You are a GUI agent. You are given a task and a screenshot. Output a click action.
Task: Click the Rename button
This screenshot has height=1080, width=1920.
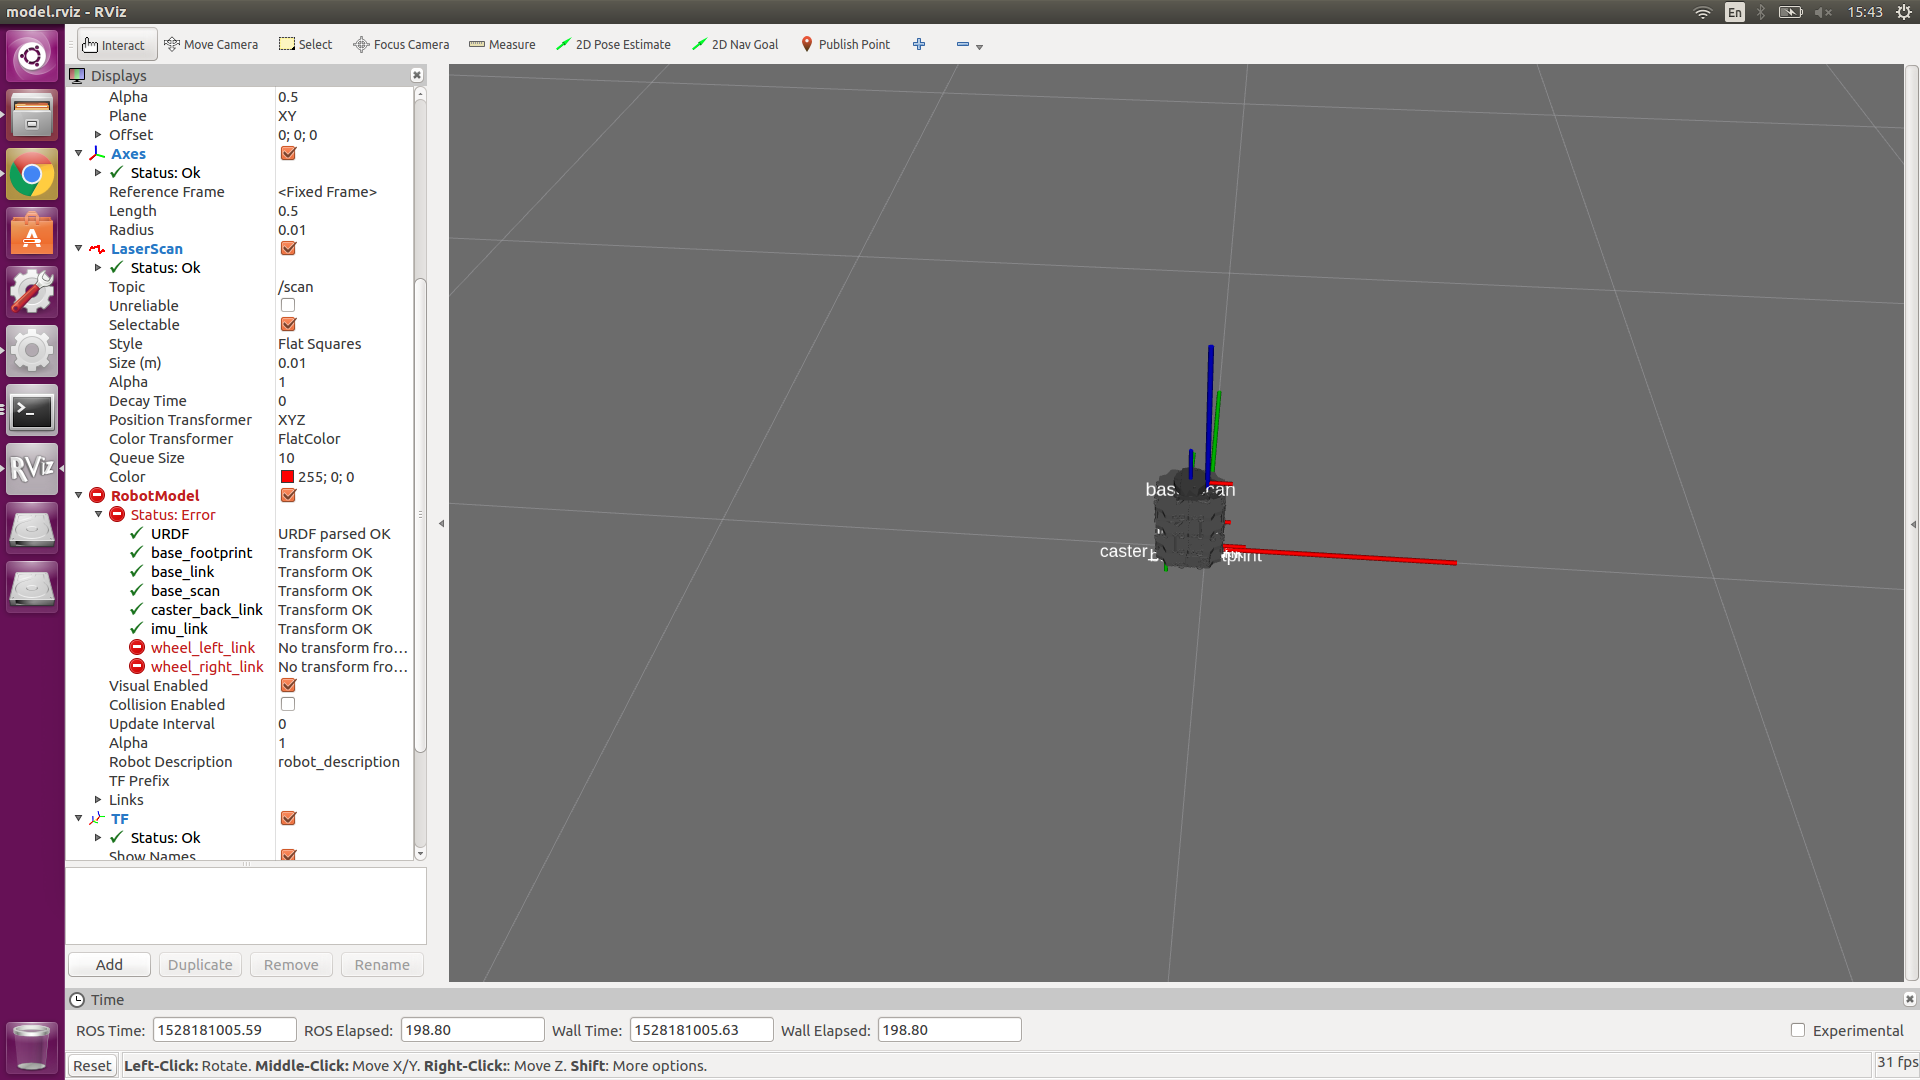[x=382, y=965]
